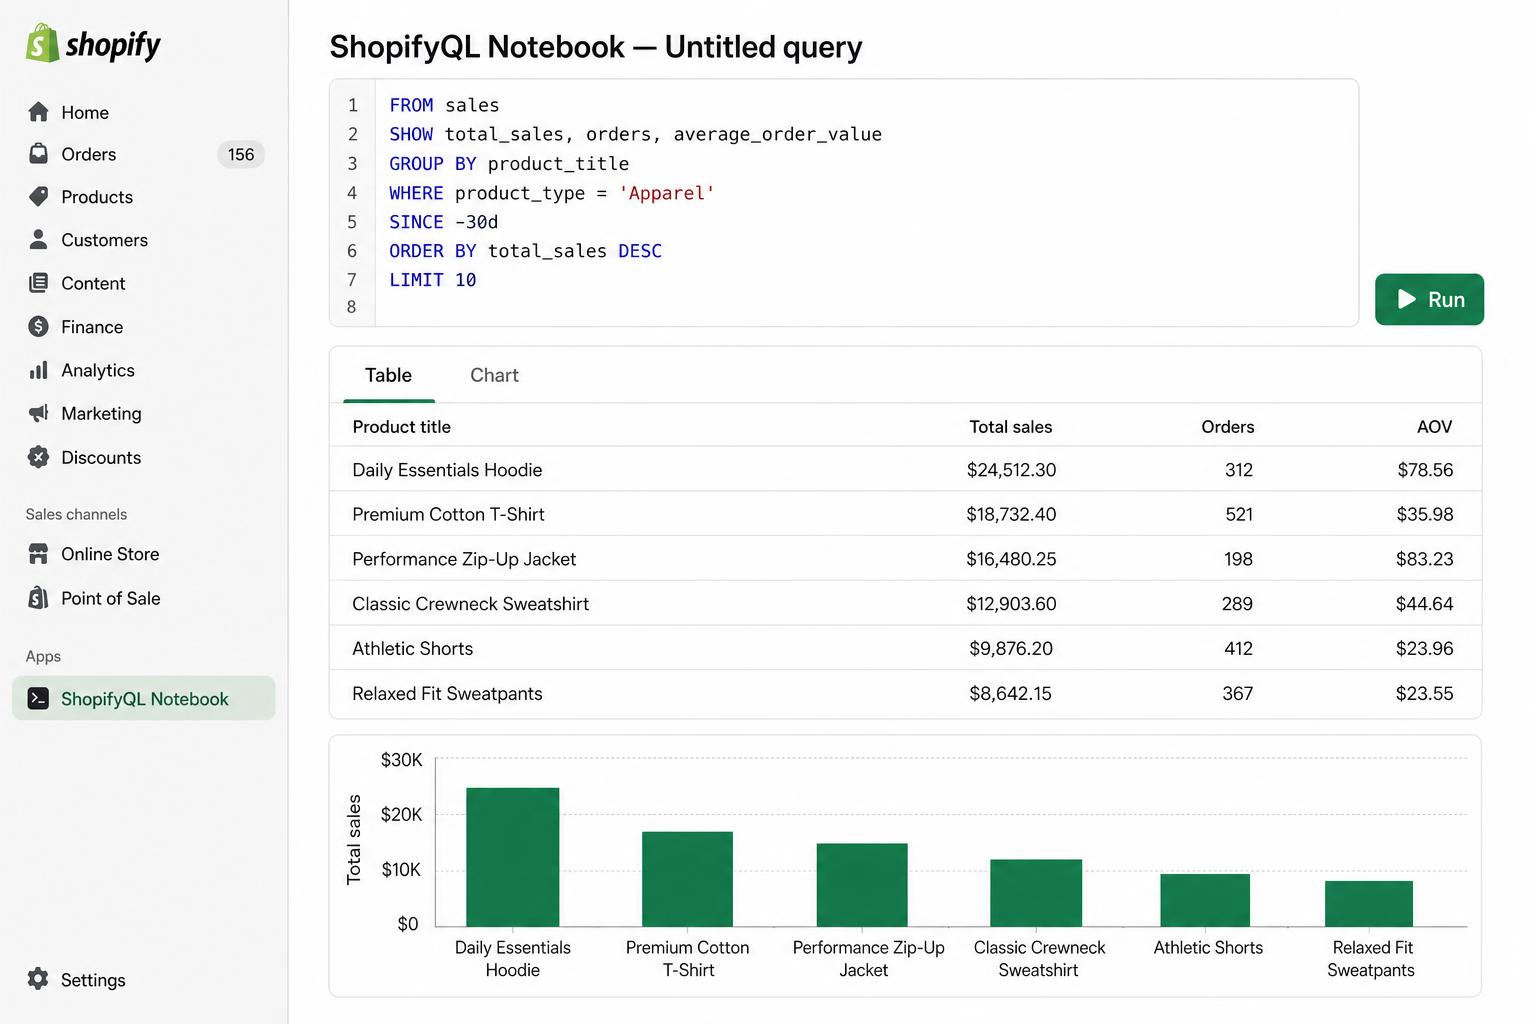
Task: Open the Analytics label in sidebar
Action: tap(98, 371)
